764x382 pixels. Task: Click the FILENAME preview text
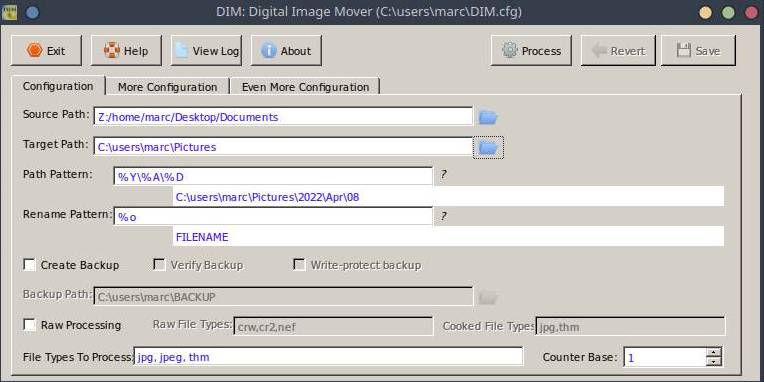tap(202, 237)
